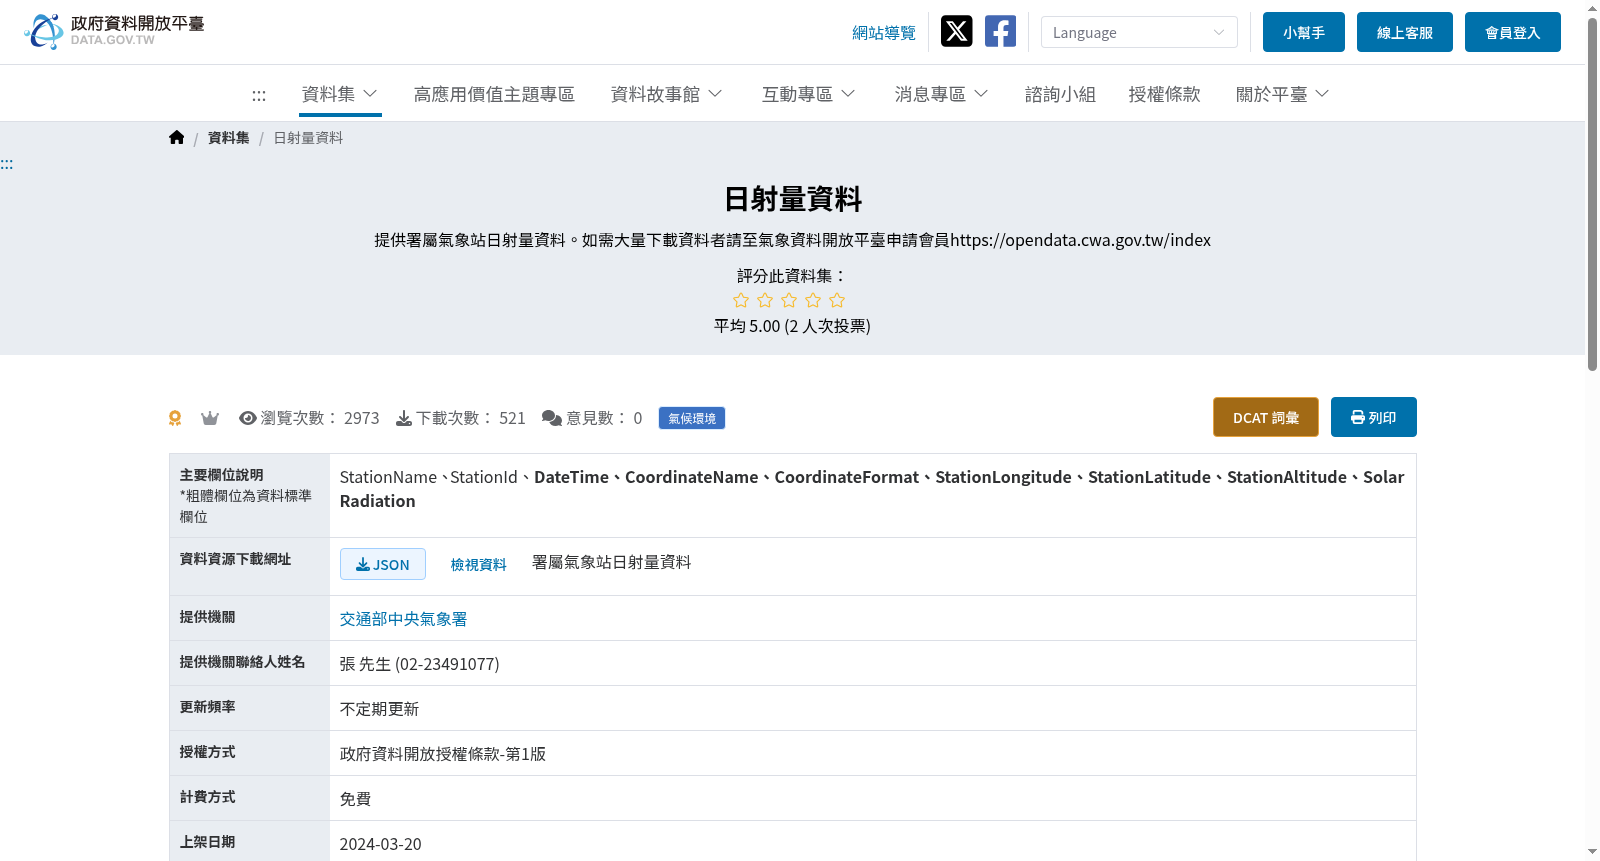Rate the dataset one star
The image size is (1600, 861).
click(741, 300)
